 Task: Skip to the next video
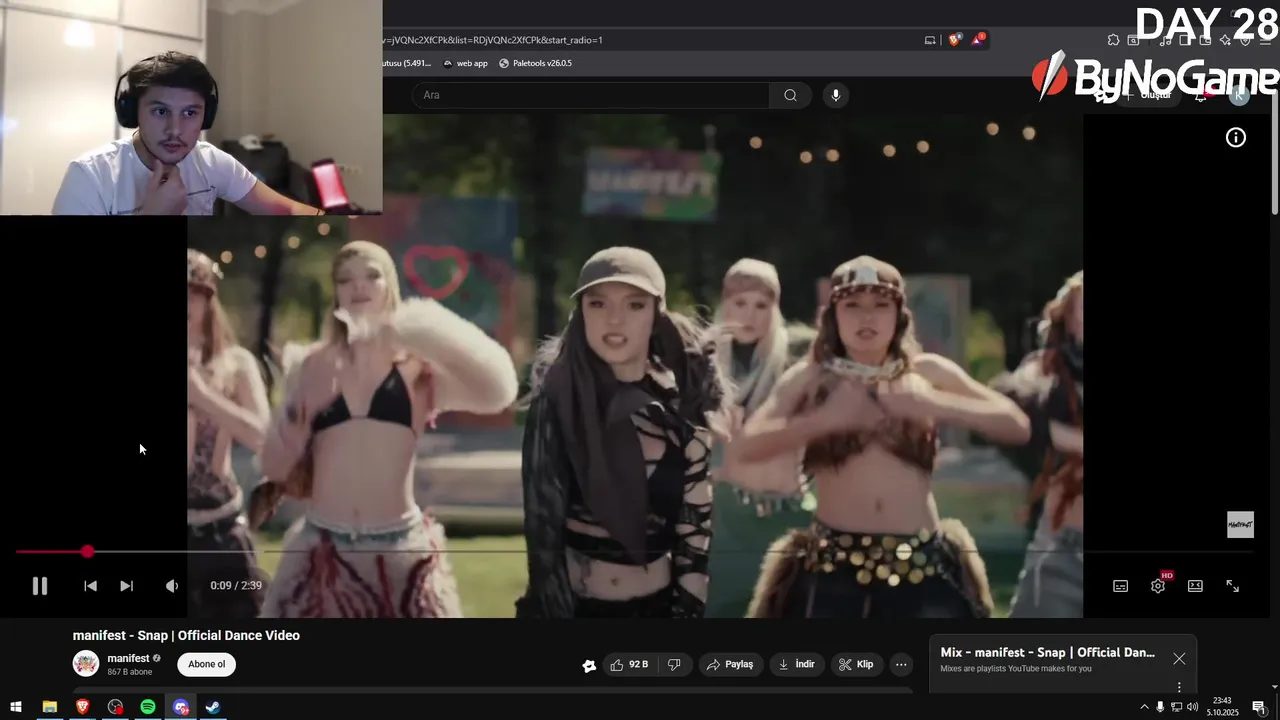[126, 586]
